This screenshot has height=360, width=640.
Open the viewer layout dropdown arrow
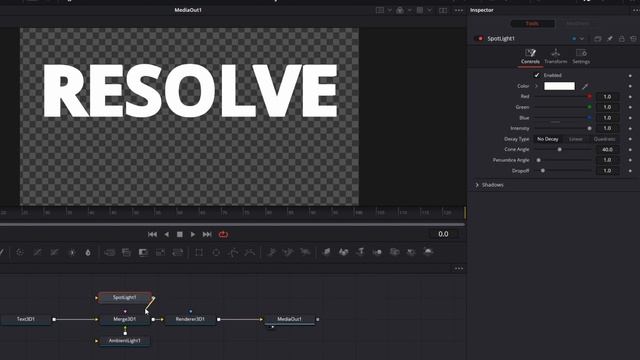coord(389,10)
